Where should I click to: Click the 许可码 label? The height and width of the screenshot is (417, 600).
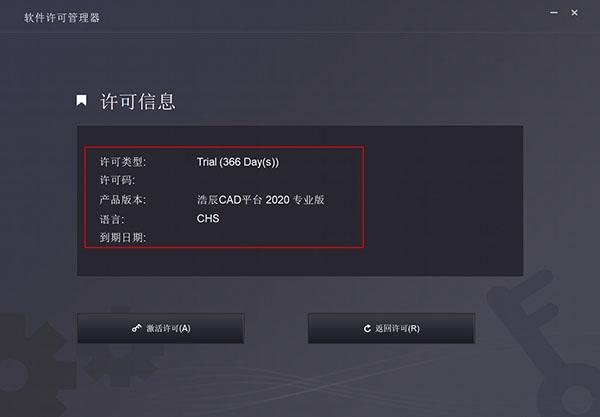(x=117, y=180)
